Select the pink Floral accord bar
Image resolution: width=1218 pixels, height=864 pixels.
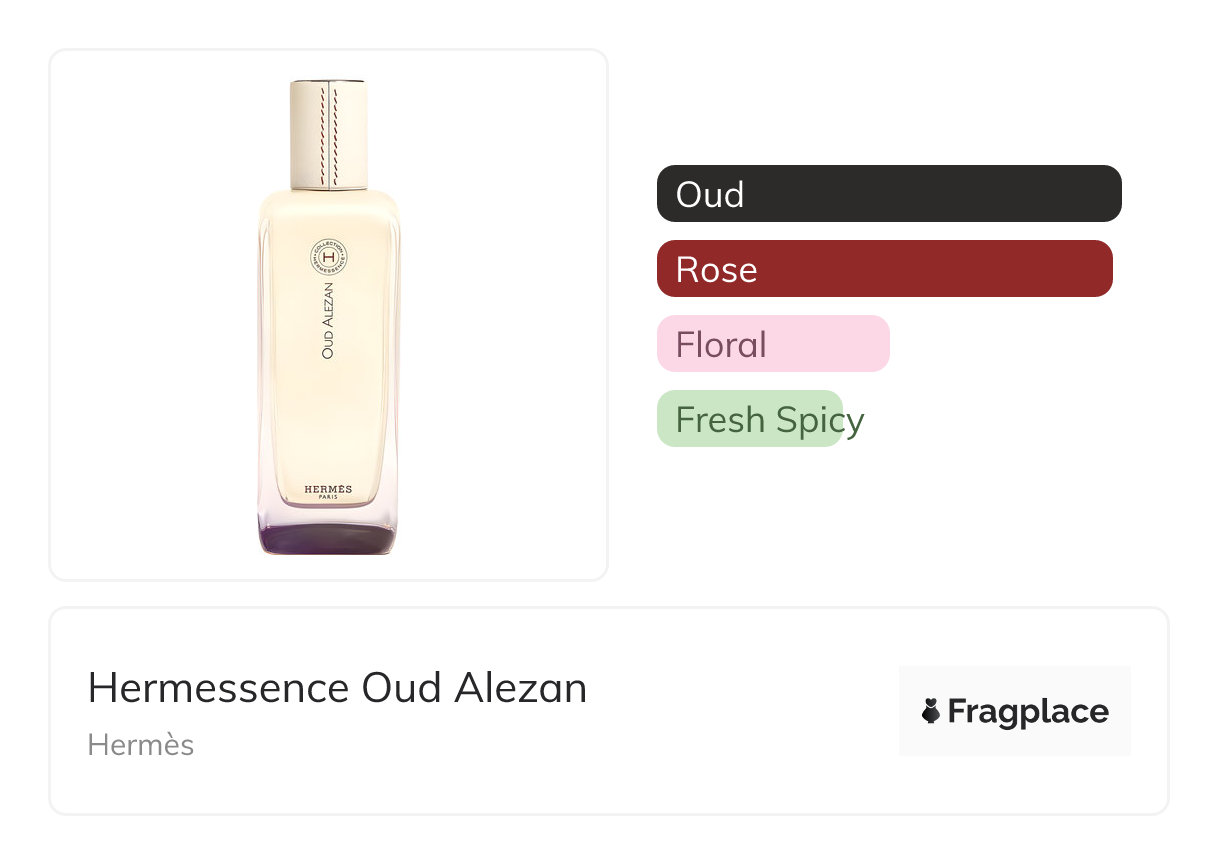[x=773, y=344]
